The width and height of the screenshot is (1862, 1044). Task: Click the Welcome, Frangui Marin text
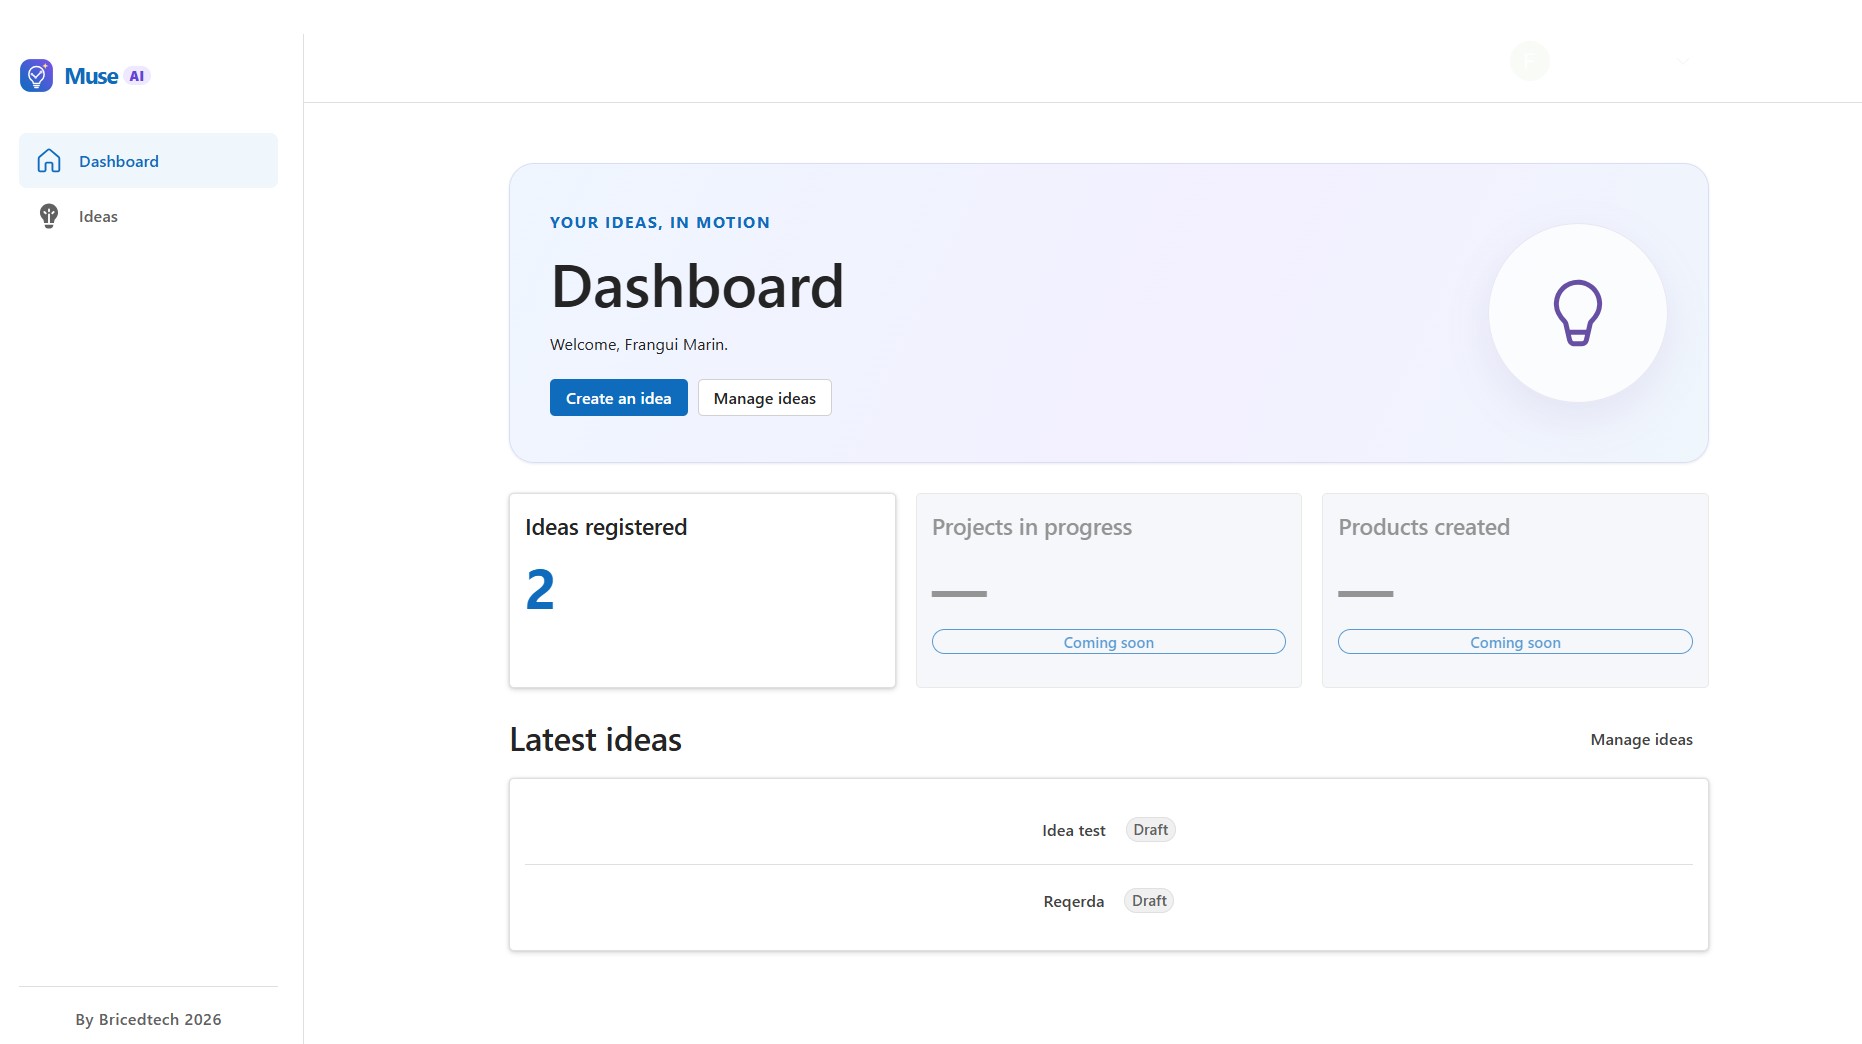pos(639,345)
